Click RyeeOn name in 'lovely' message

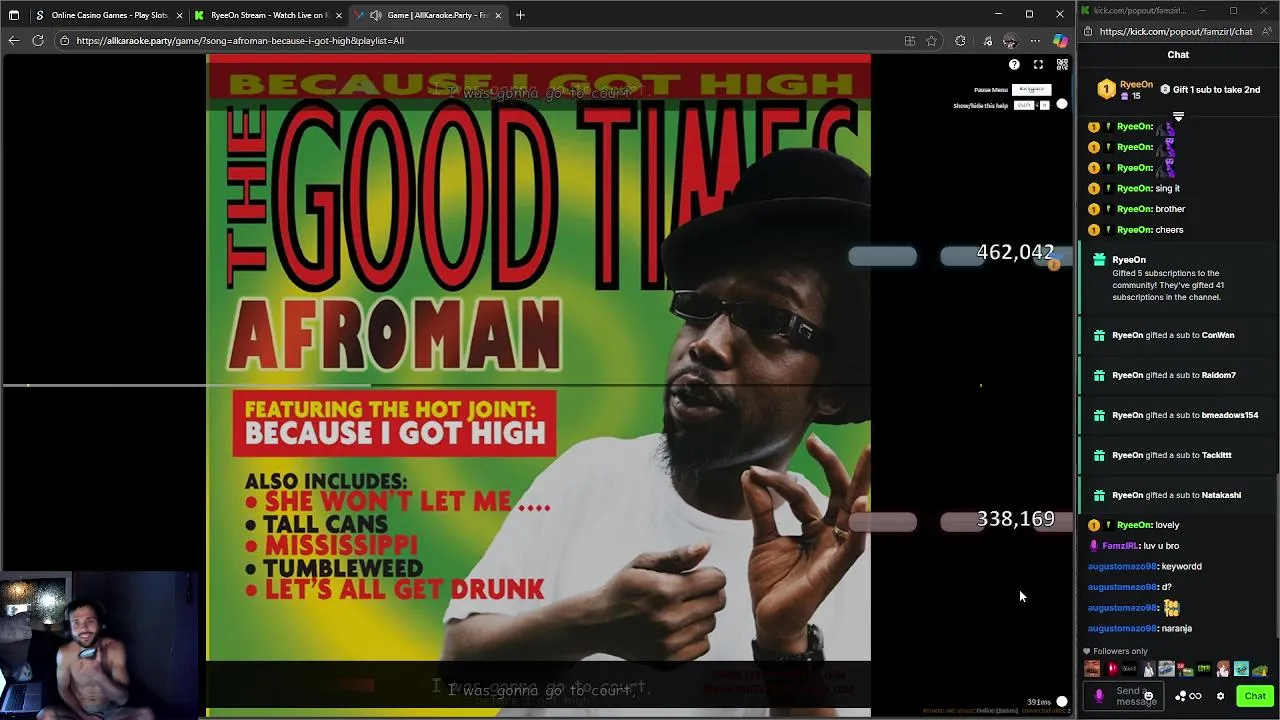pos(1134,525)
